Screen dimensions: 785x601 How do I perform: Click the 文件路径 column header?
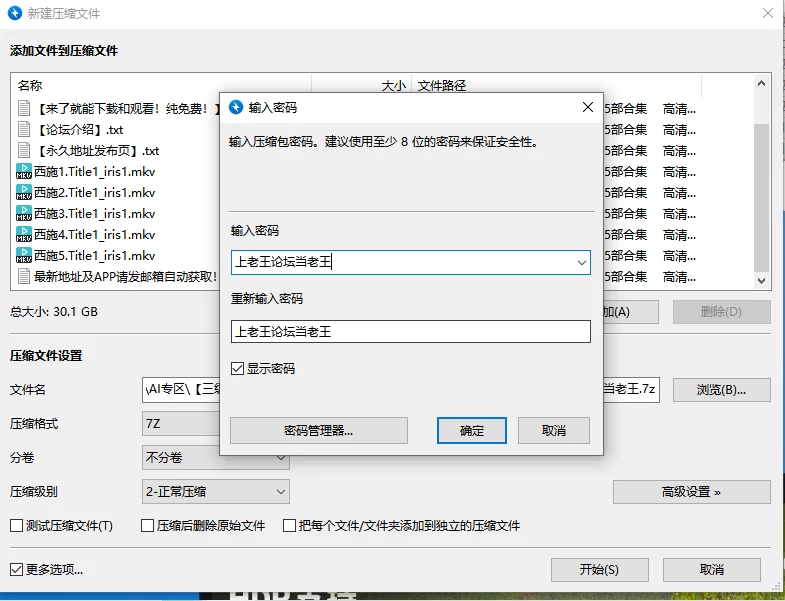click(442, 86)
